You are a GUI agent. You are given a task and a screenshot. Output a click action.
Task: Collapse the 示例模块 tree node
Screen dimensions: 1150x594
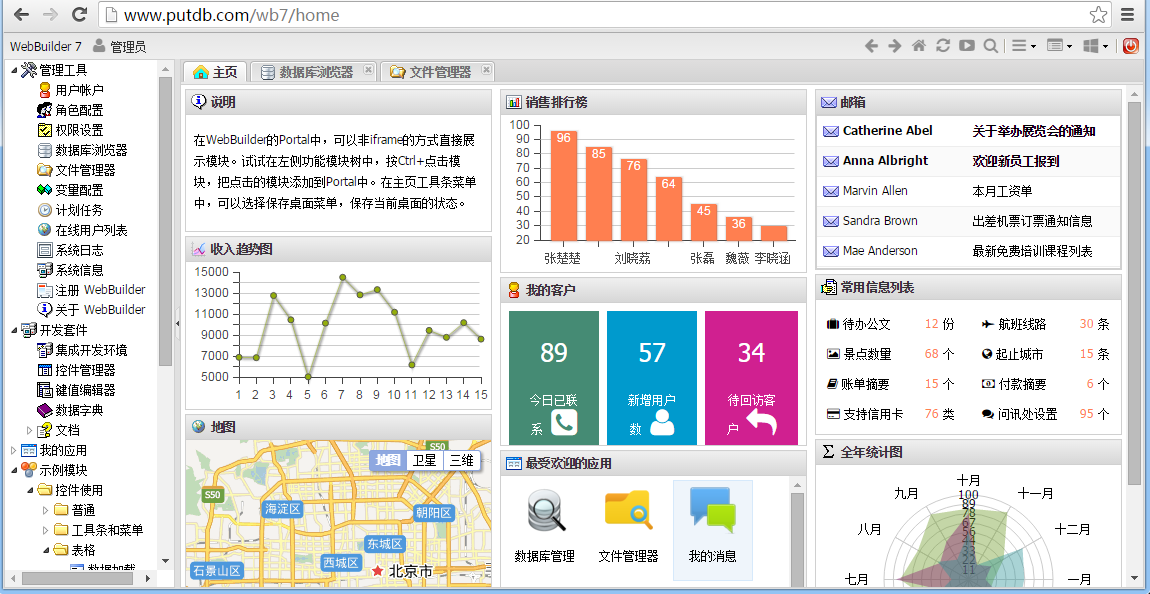[x=14, y=470]
